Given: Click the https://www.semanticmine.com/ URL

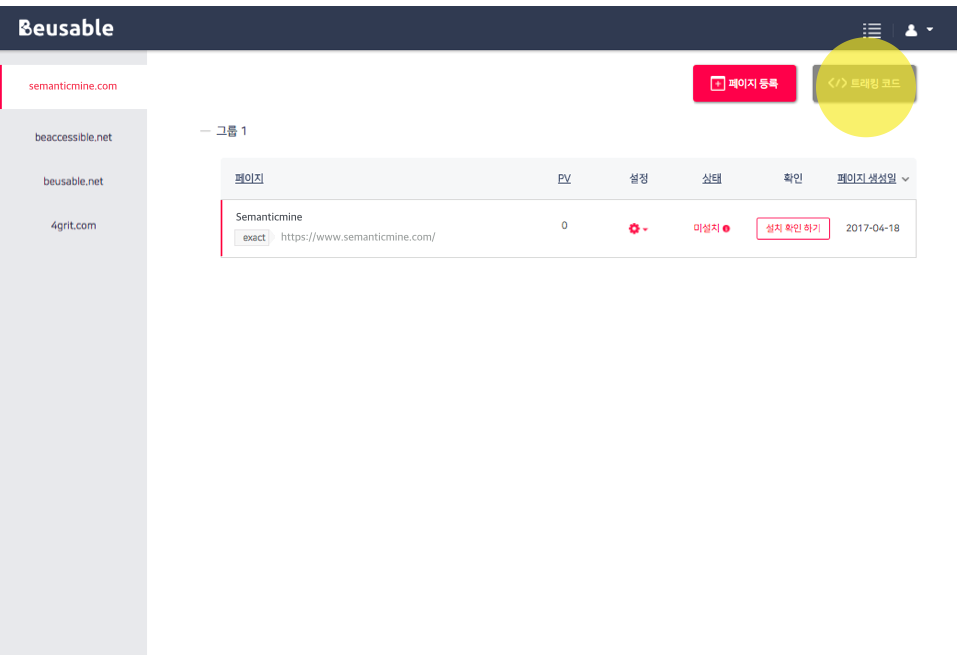Looking at the screenshot, I should [x=358, y=237].
